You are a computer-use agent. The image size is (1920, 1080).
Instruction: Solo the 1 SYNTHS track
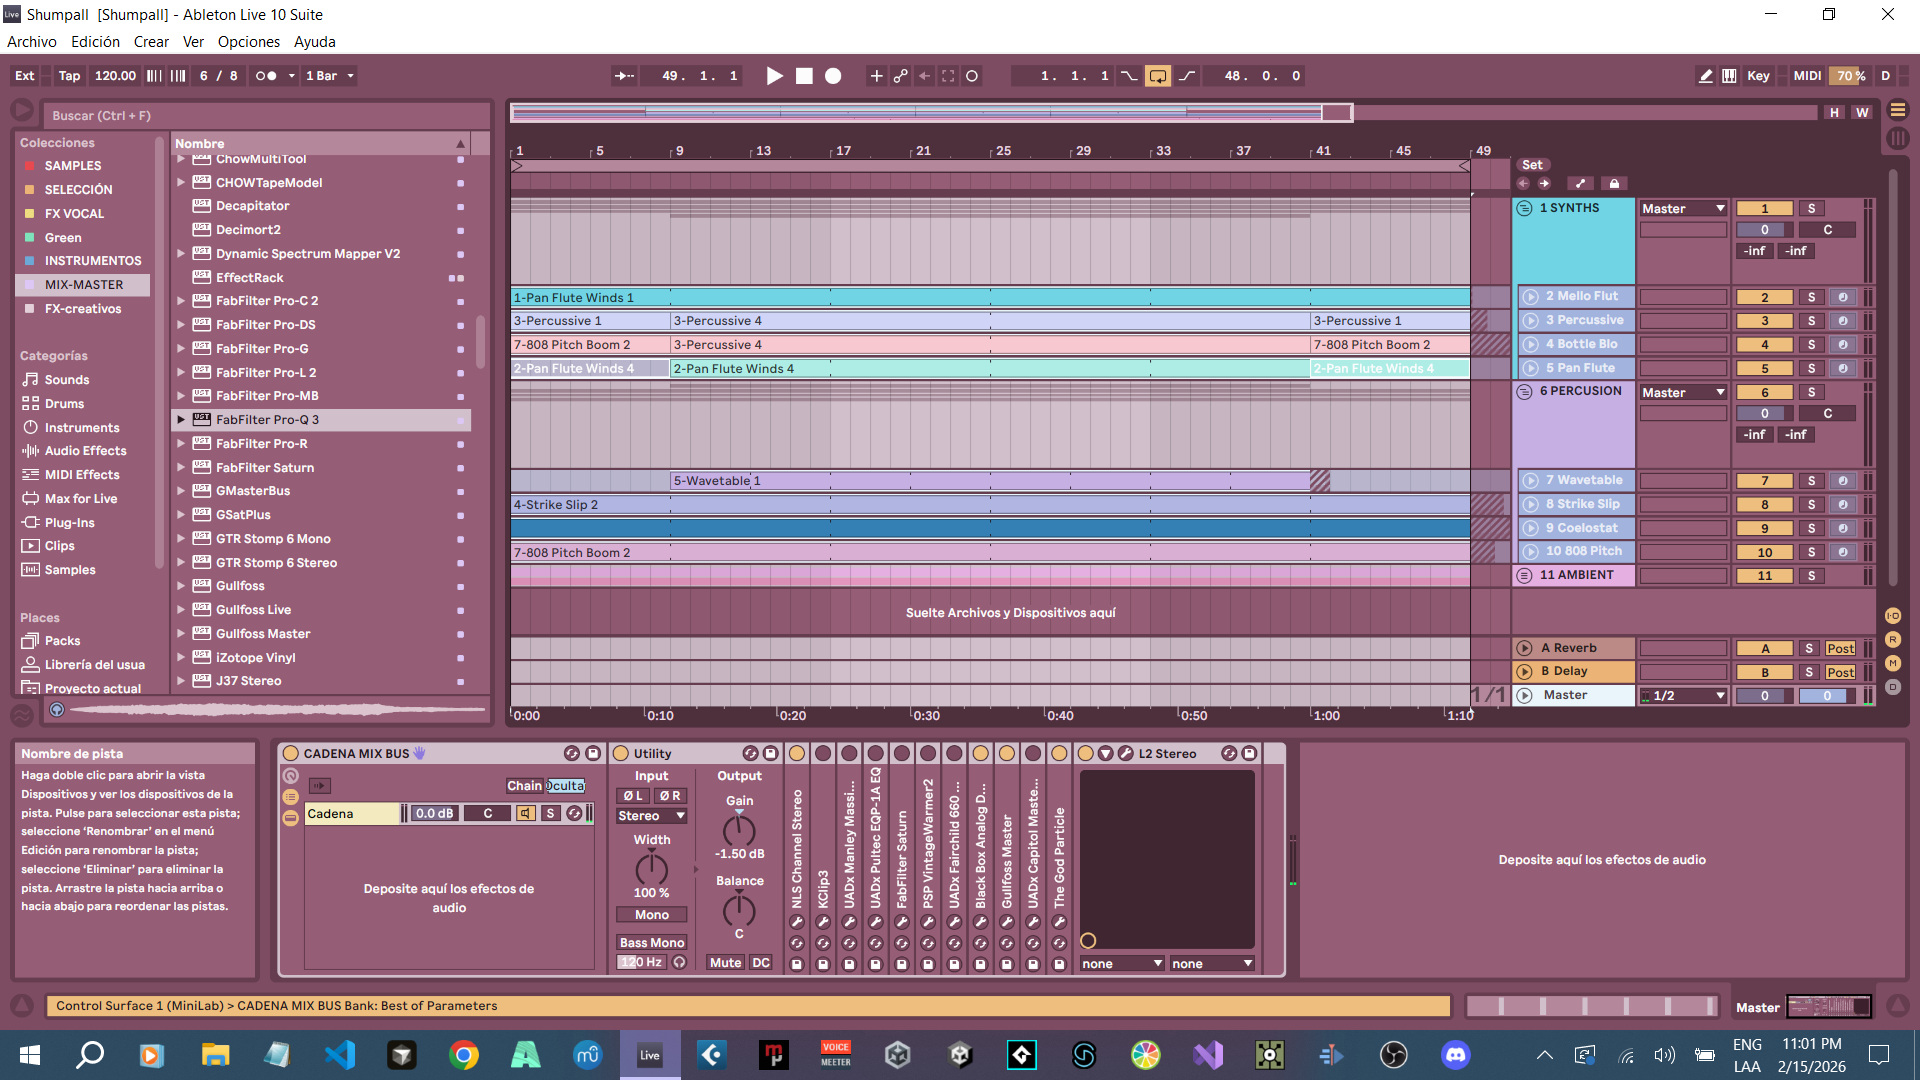1811,209
